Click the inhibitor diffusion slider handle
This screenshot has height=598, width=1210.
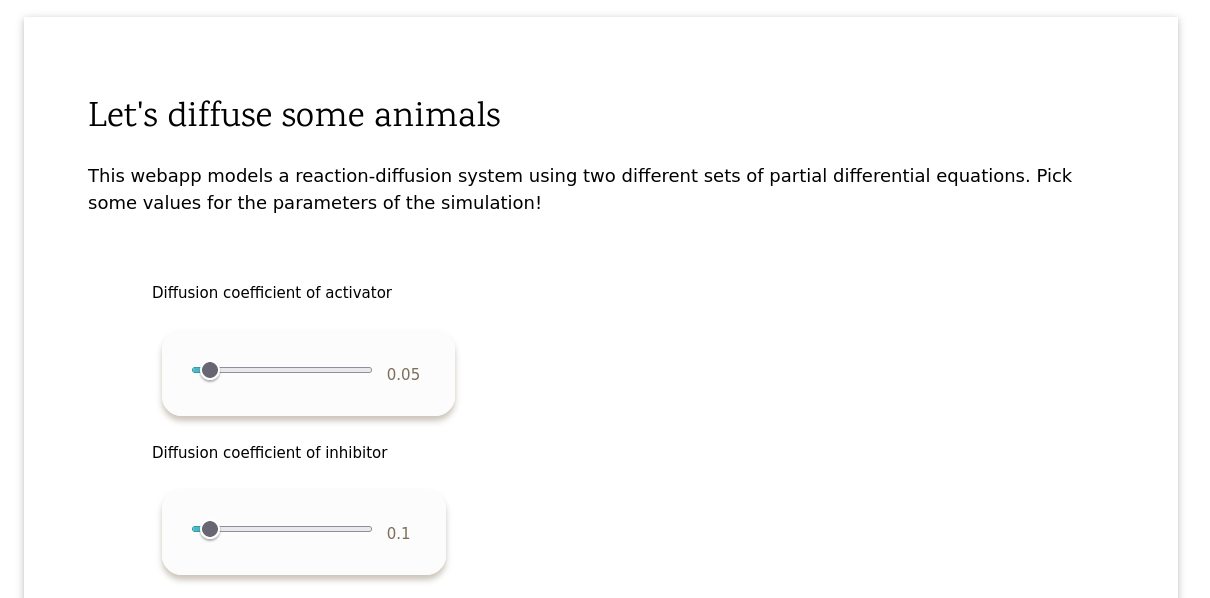click(x=210, y=529)
